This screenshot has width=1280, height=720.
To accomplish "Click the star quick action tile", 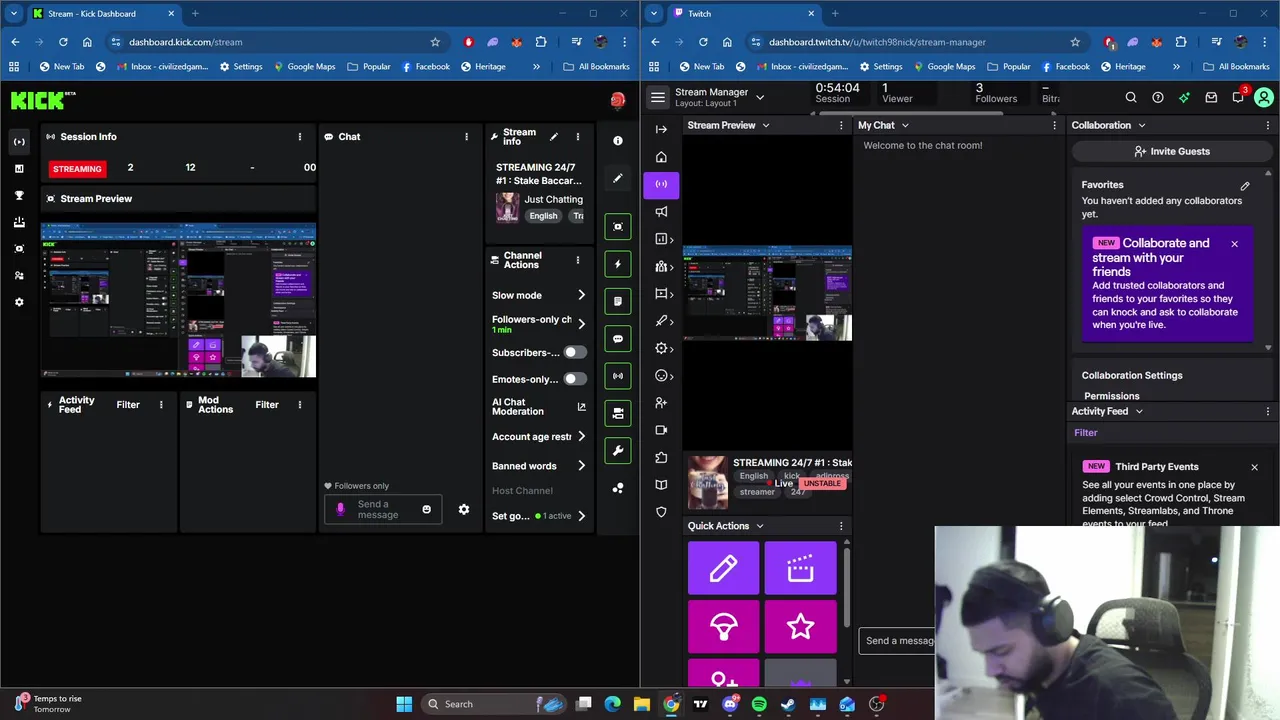I will (800, 627).
